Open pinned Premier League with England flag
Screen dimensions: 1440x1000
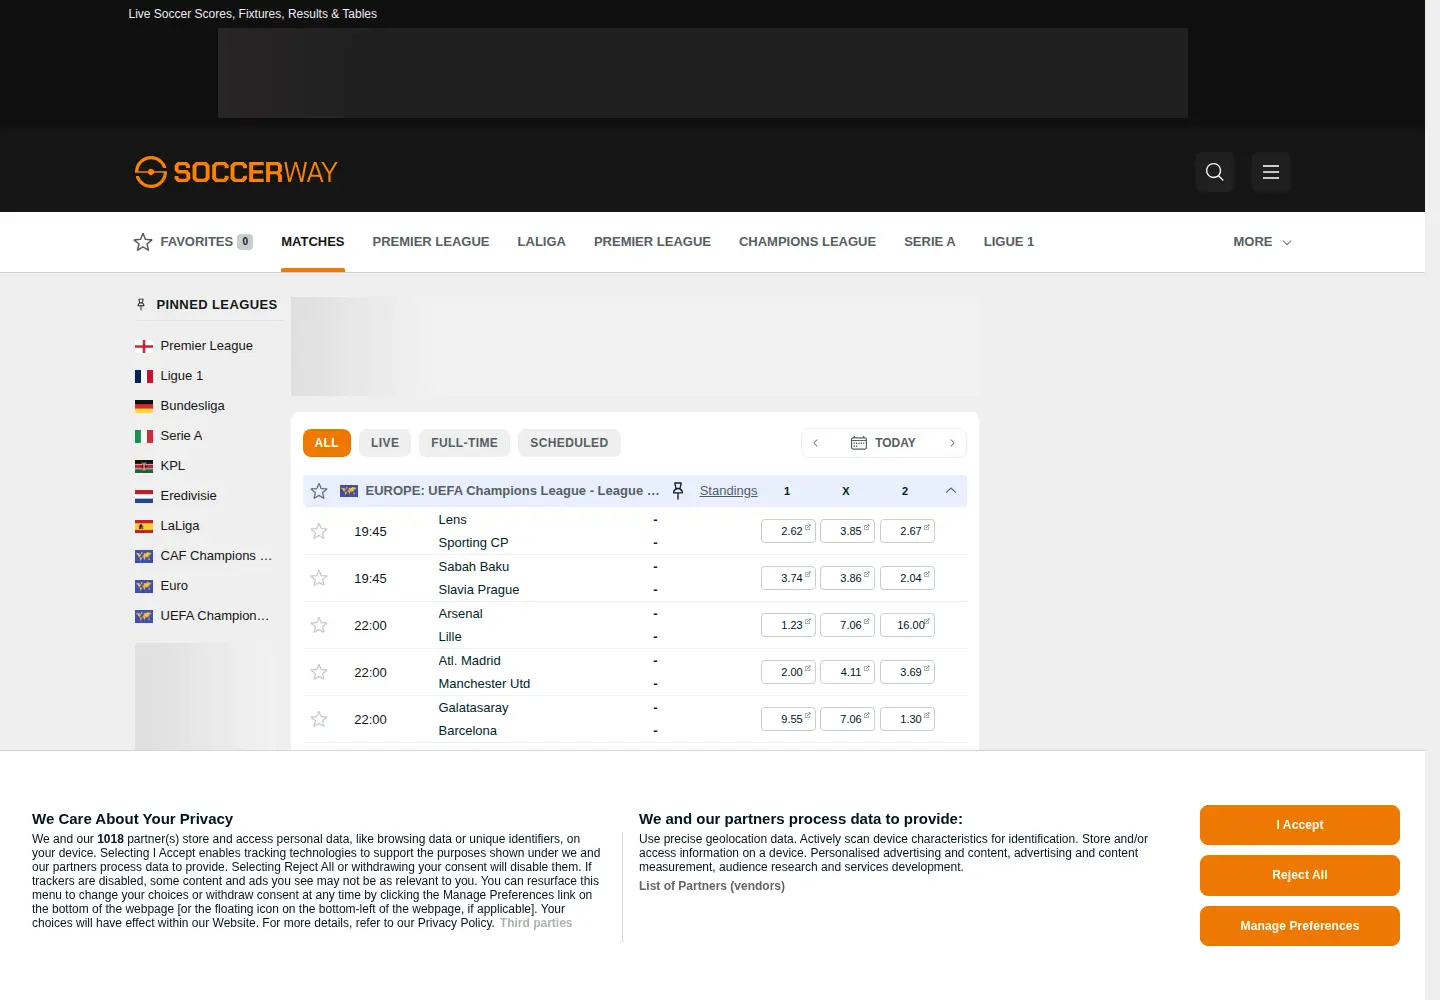[194, 346]
